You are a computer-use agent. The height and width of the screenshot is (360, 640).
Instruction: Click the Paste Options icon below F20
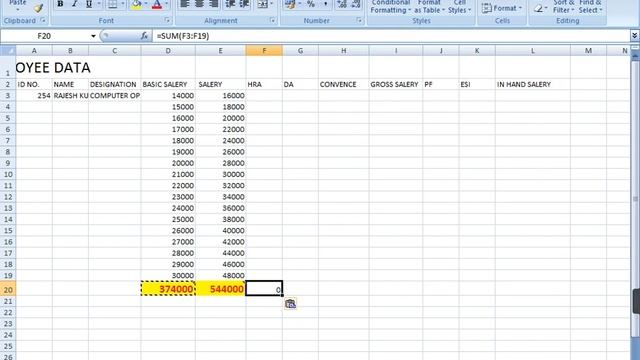click(x=290, y=304)
